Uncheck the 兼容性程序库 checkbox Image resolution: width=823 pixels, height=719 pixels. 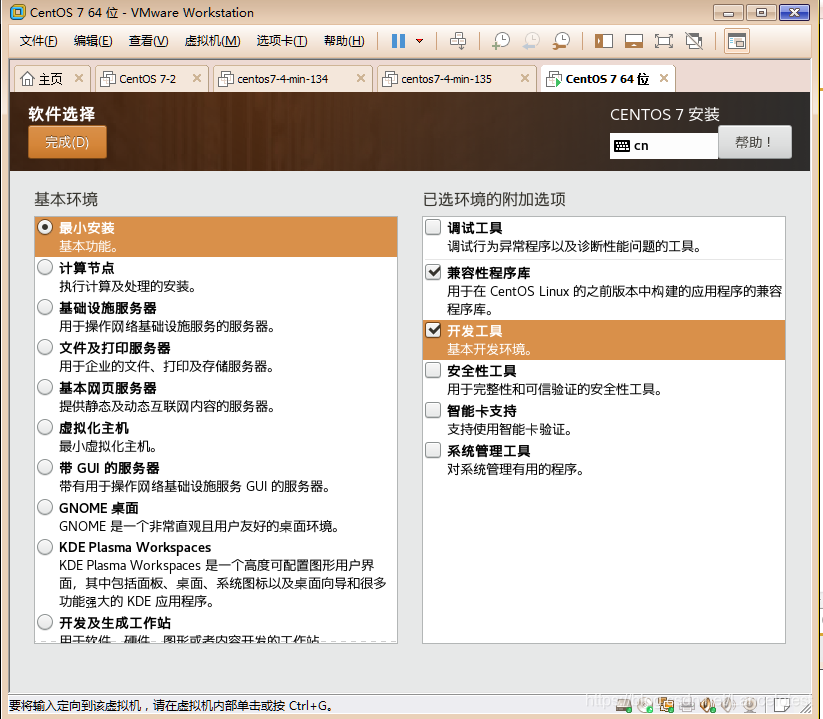pos(432,272)
